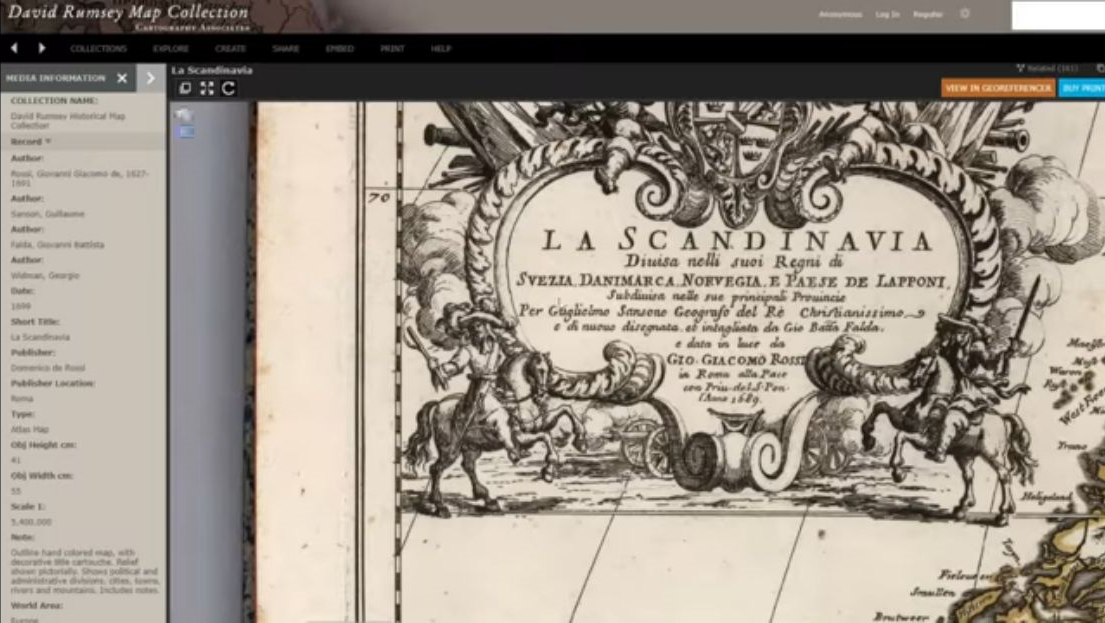
Task: Click David Rumsey Map Collection logo
Action: point(128,16)
